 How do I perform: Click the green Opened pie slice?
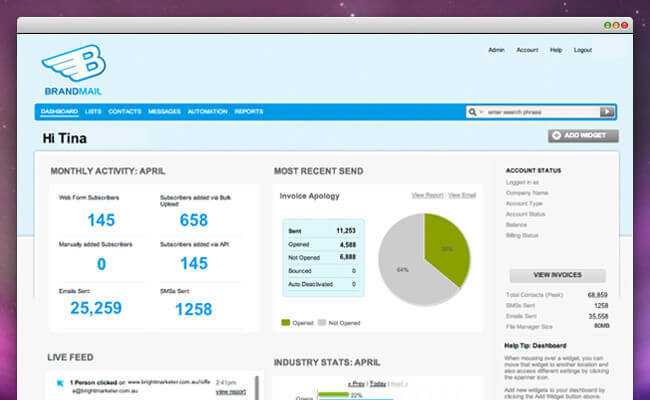click(x=448, y=248)
